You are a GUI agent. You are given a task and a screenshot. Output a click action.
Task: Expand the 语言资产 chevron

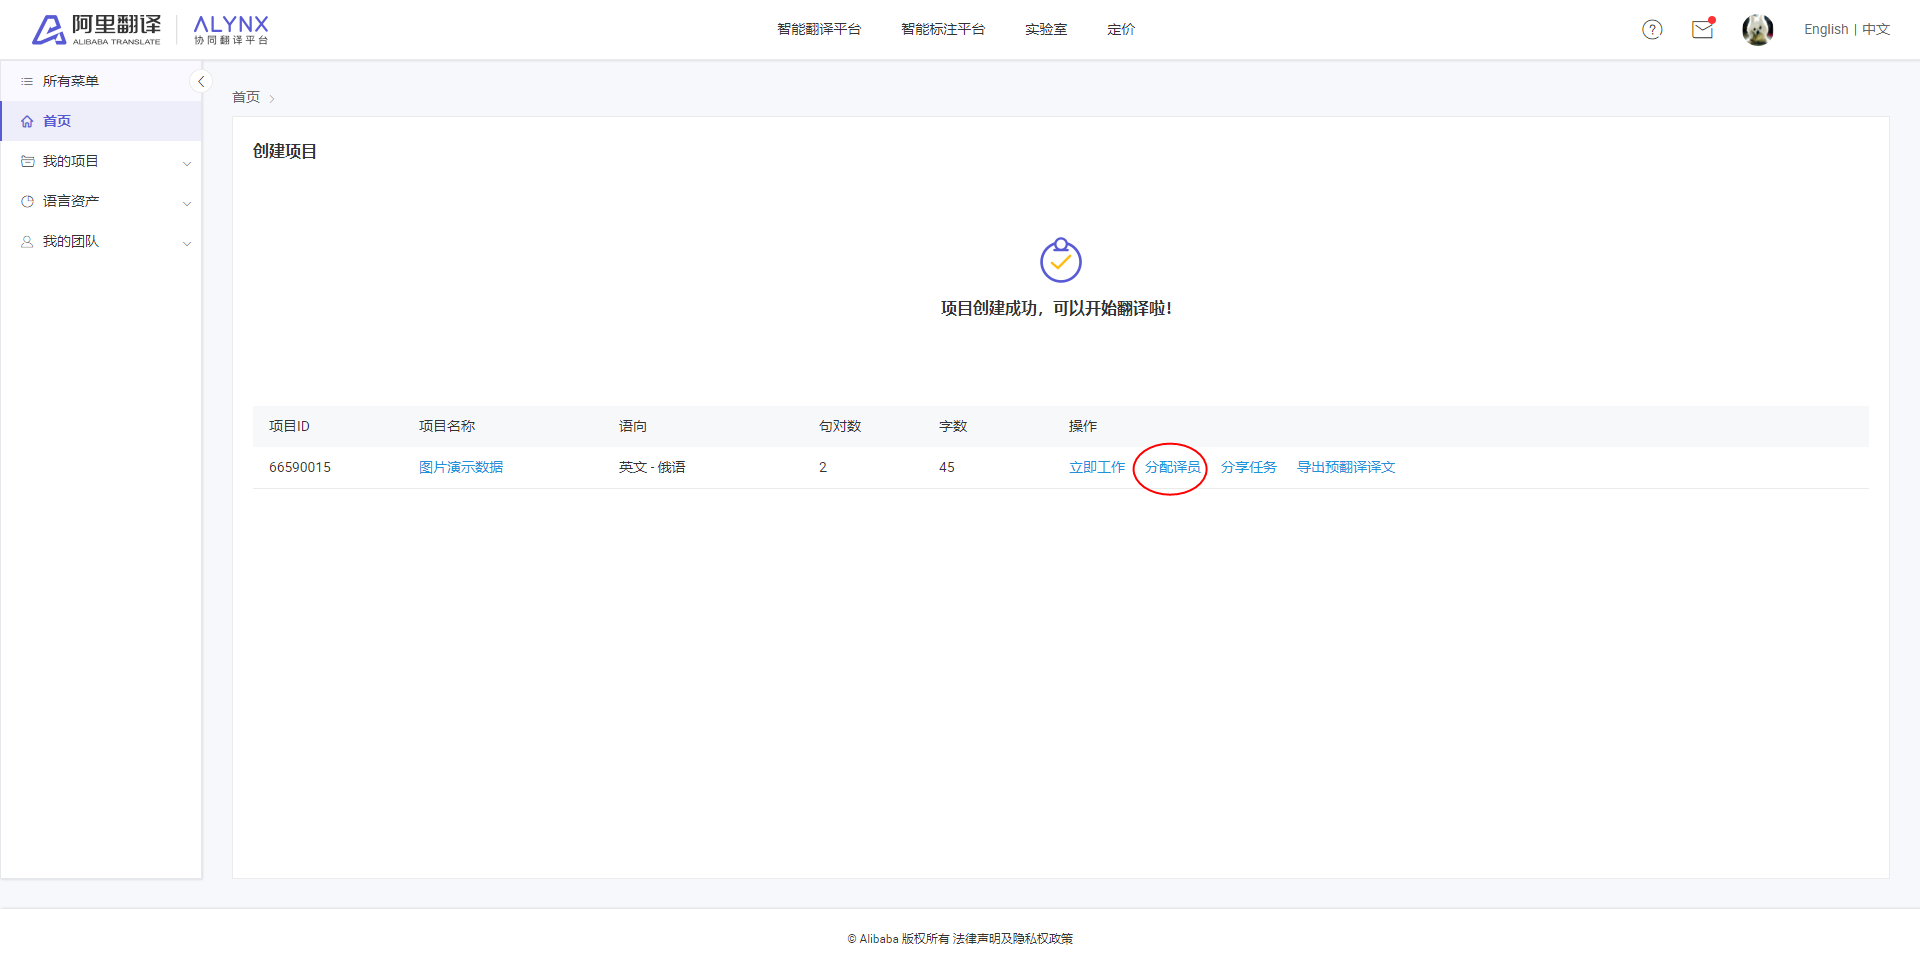(186, 203)
